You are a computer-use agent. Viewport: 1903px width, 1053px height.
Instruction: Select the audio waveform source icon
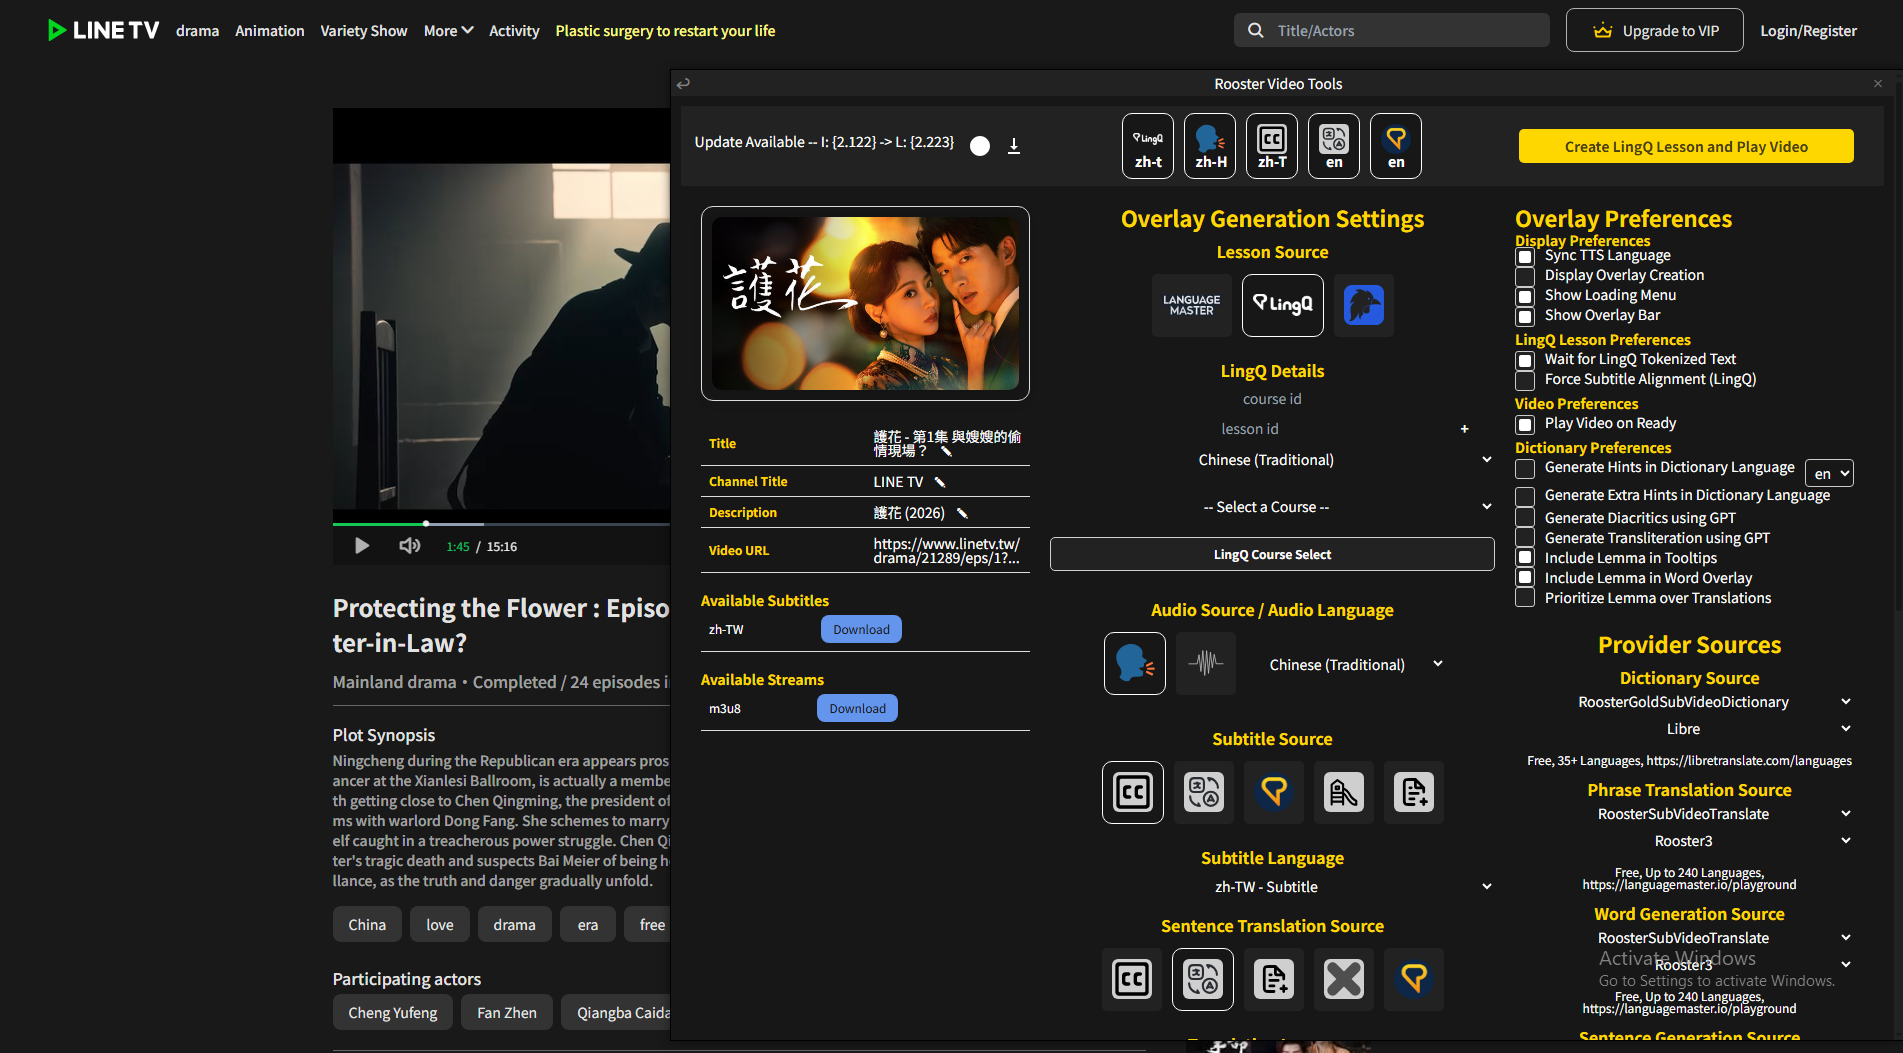pyautogui.click(x=1205, y=663)
